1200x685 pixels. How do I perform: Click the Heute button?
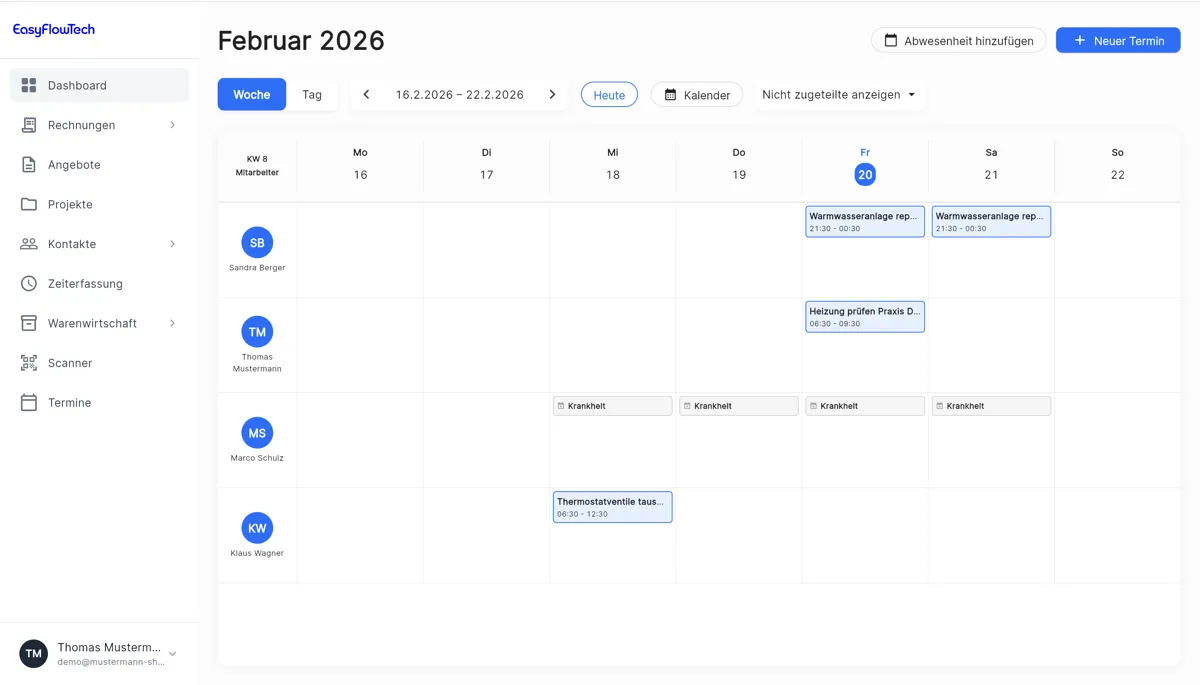(x=609, y=95)
